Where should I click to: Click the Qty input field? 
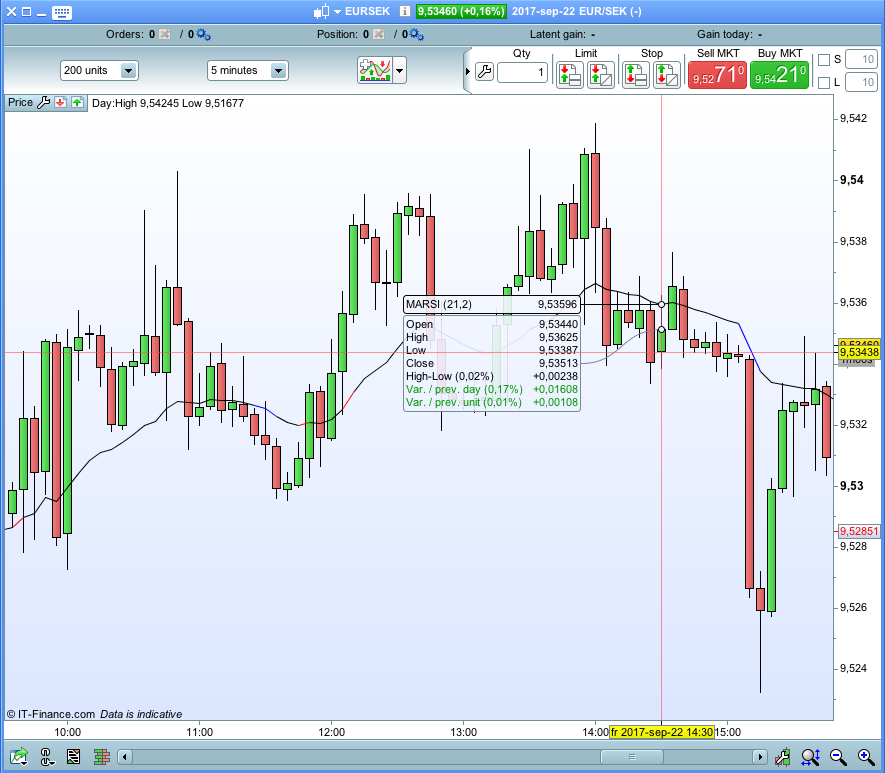523,72
